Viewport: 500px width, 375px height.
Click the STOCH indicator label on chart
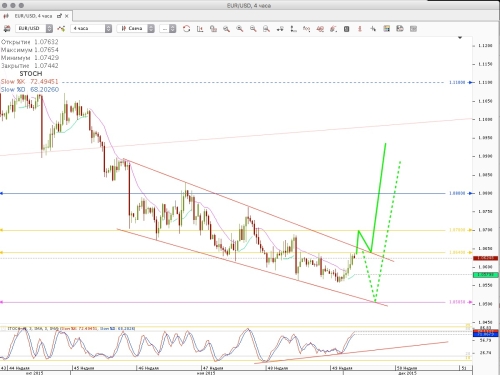pyautogui.click(x=31, y=73)
